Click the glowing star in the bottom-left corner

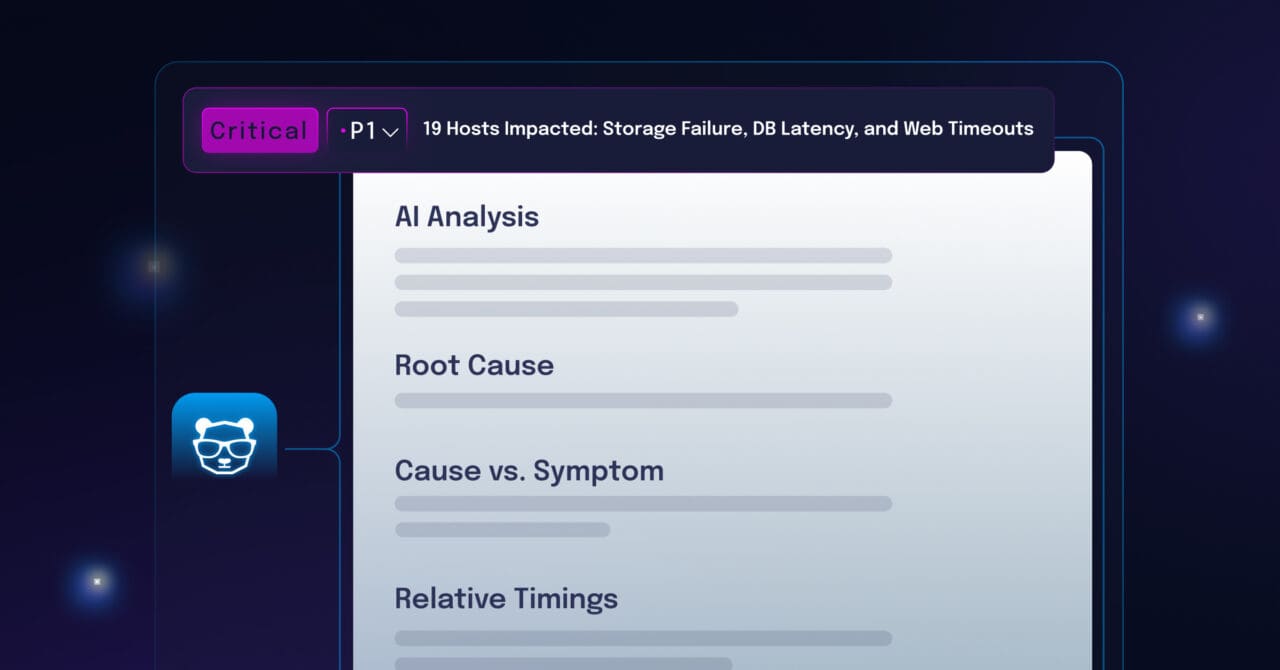click(97, 581)
